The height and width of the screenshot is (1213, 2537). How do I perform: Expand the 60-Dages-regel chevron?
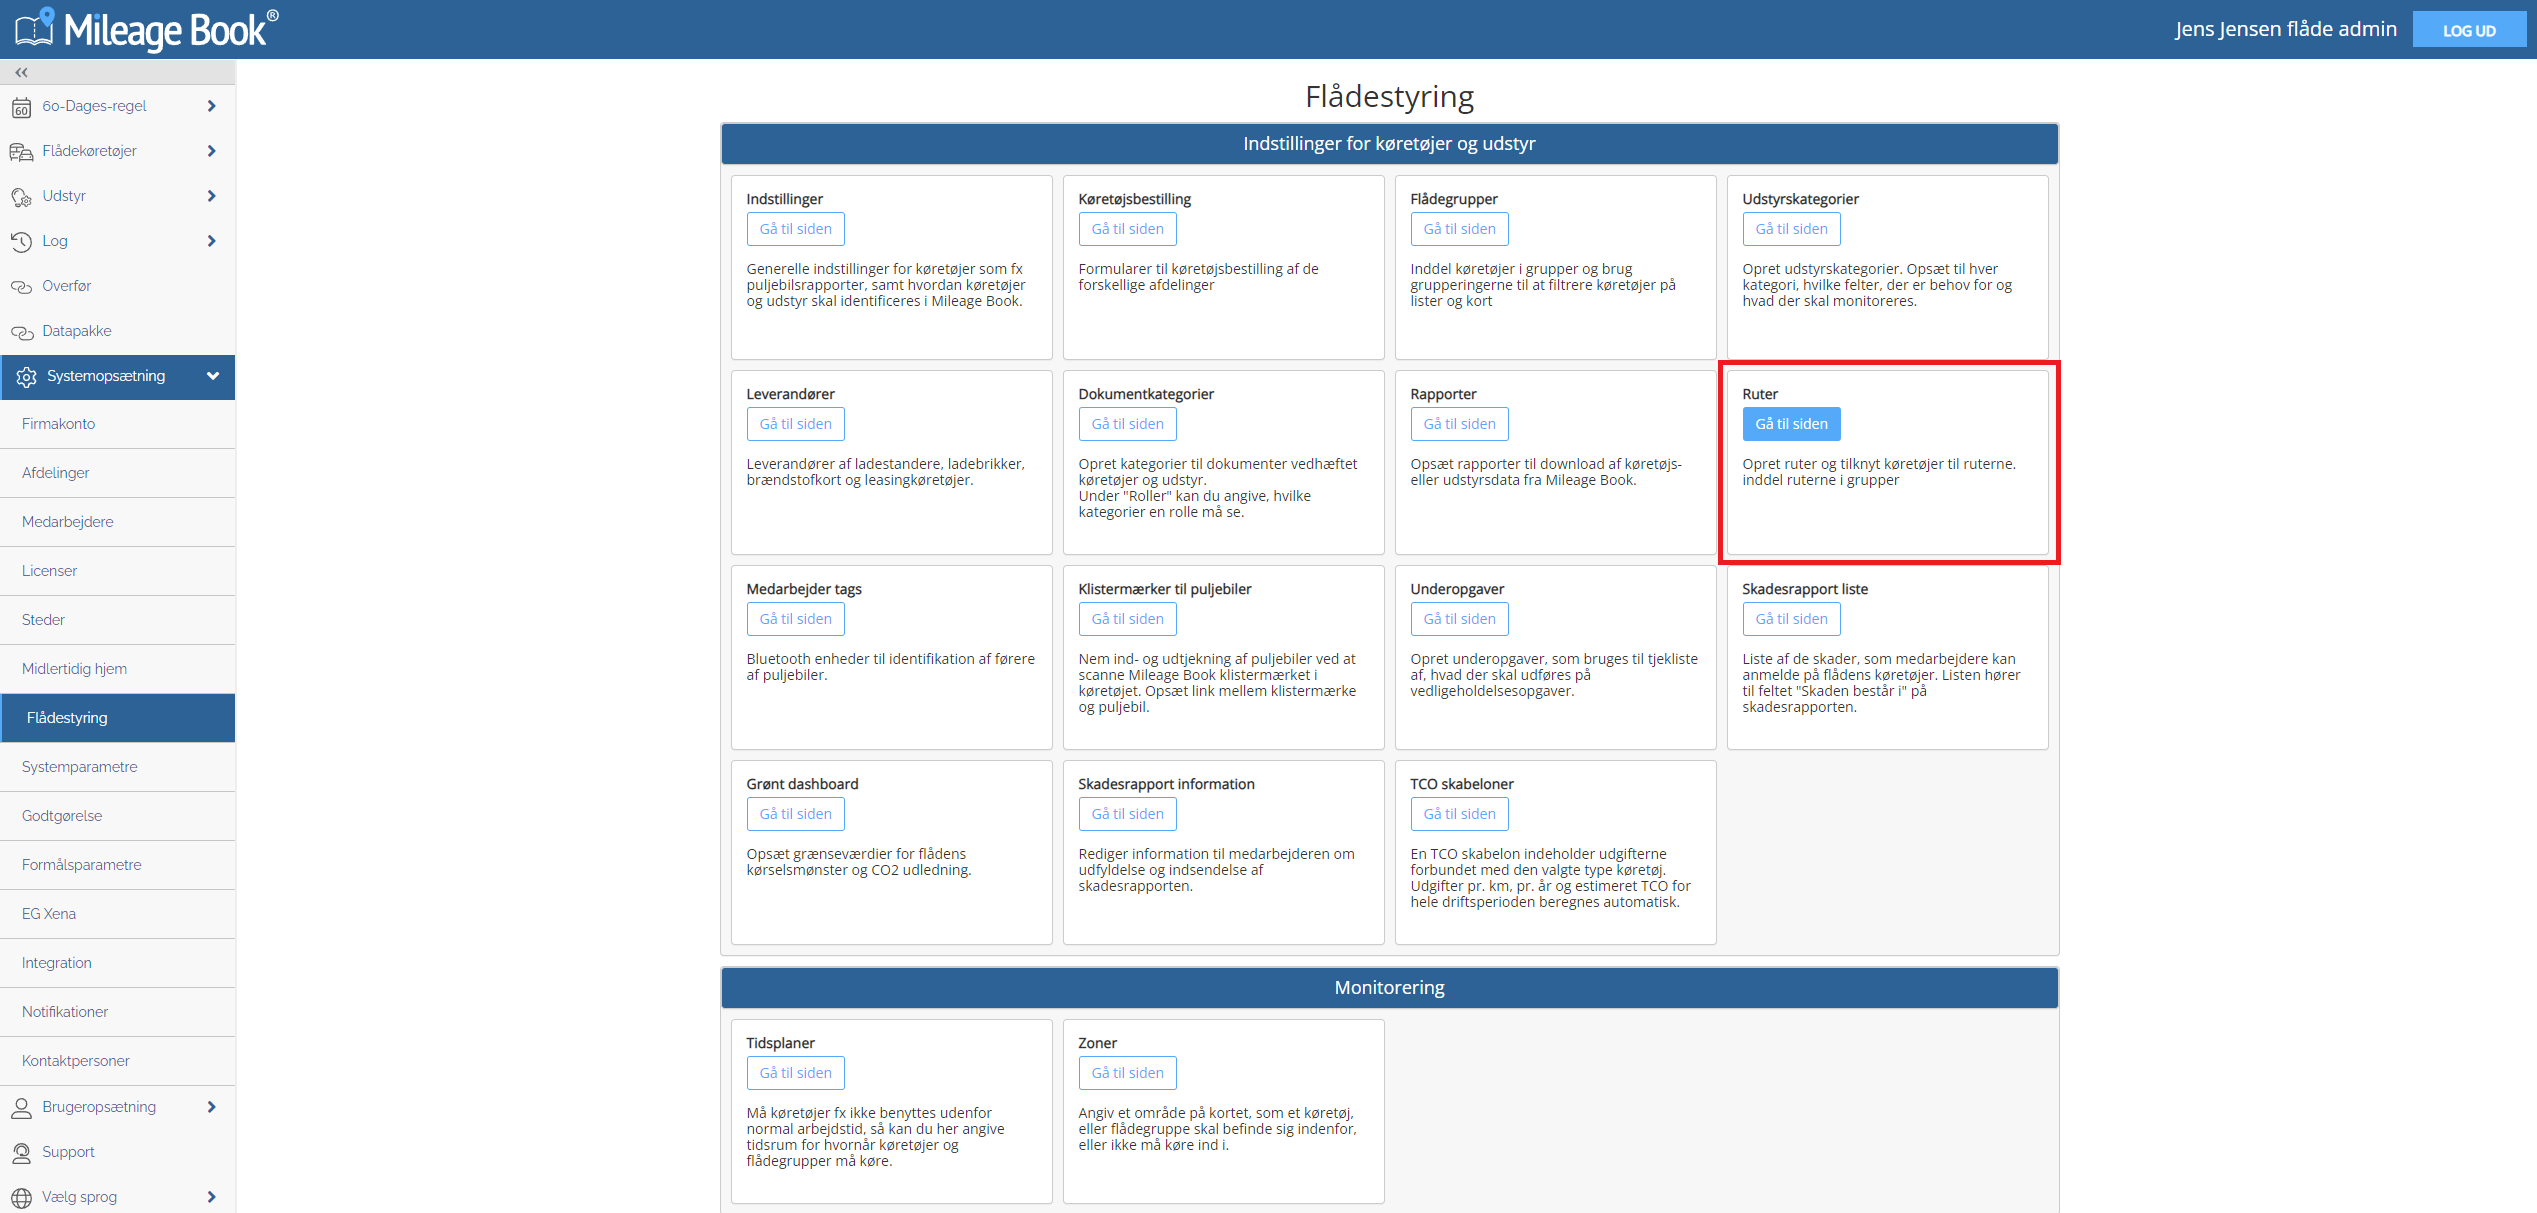211,106
